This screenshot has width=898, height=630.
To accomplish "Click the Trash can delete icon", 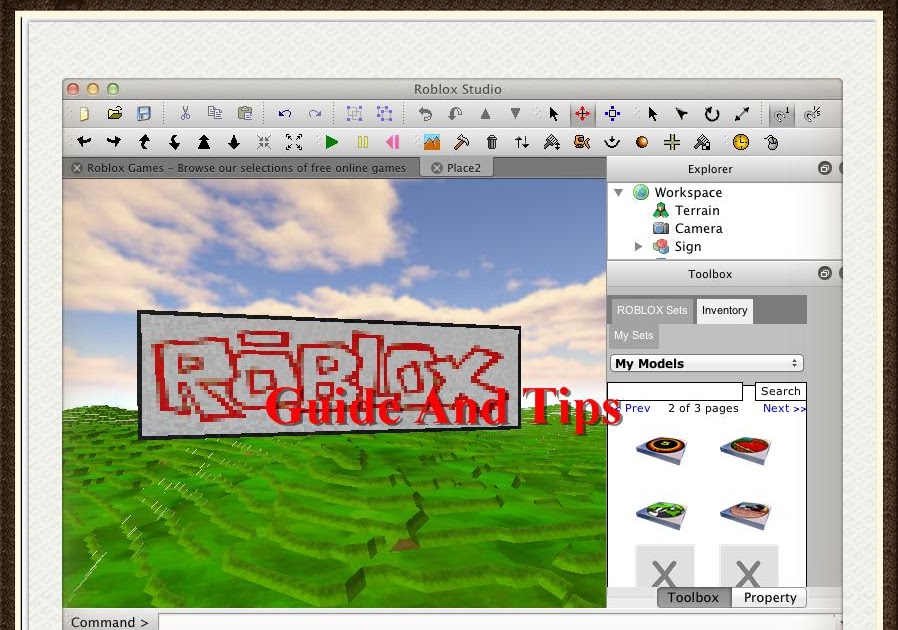I will [x=492, y=142].
